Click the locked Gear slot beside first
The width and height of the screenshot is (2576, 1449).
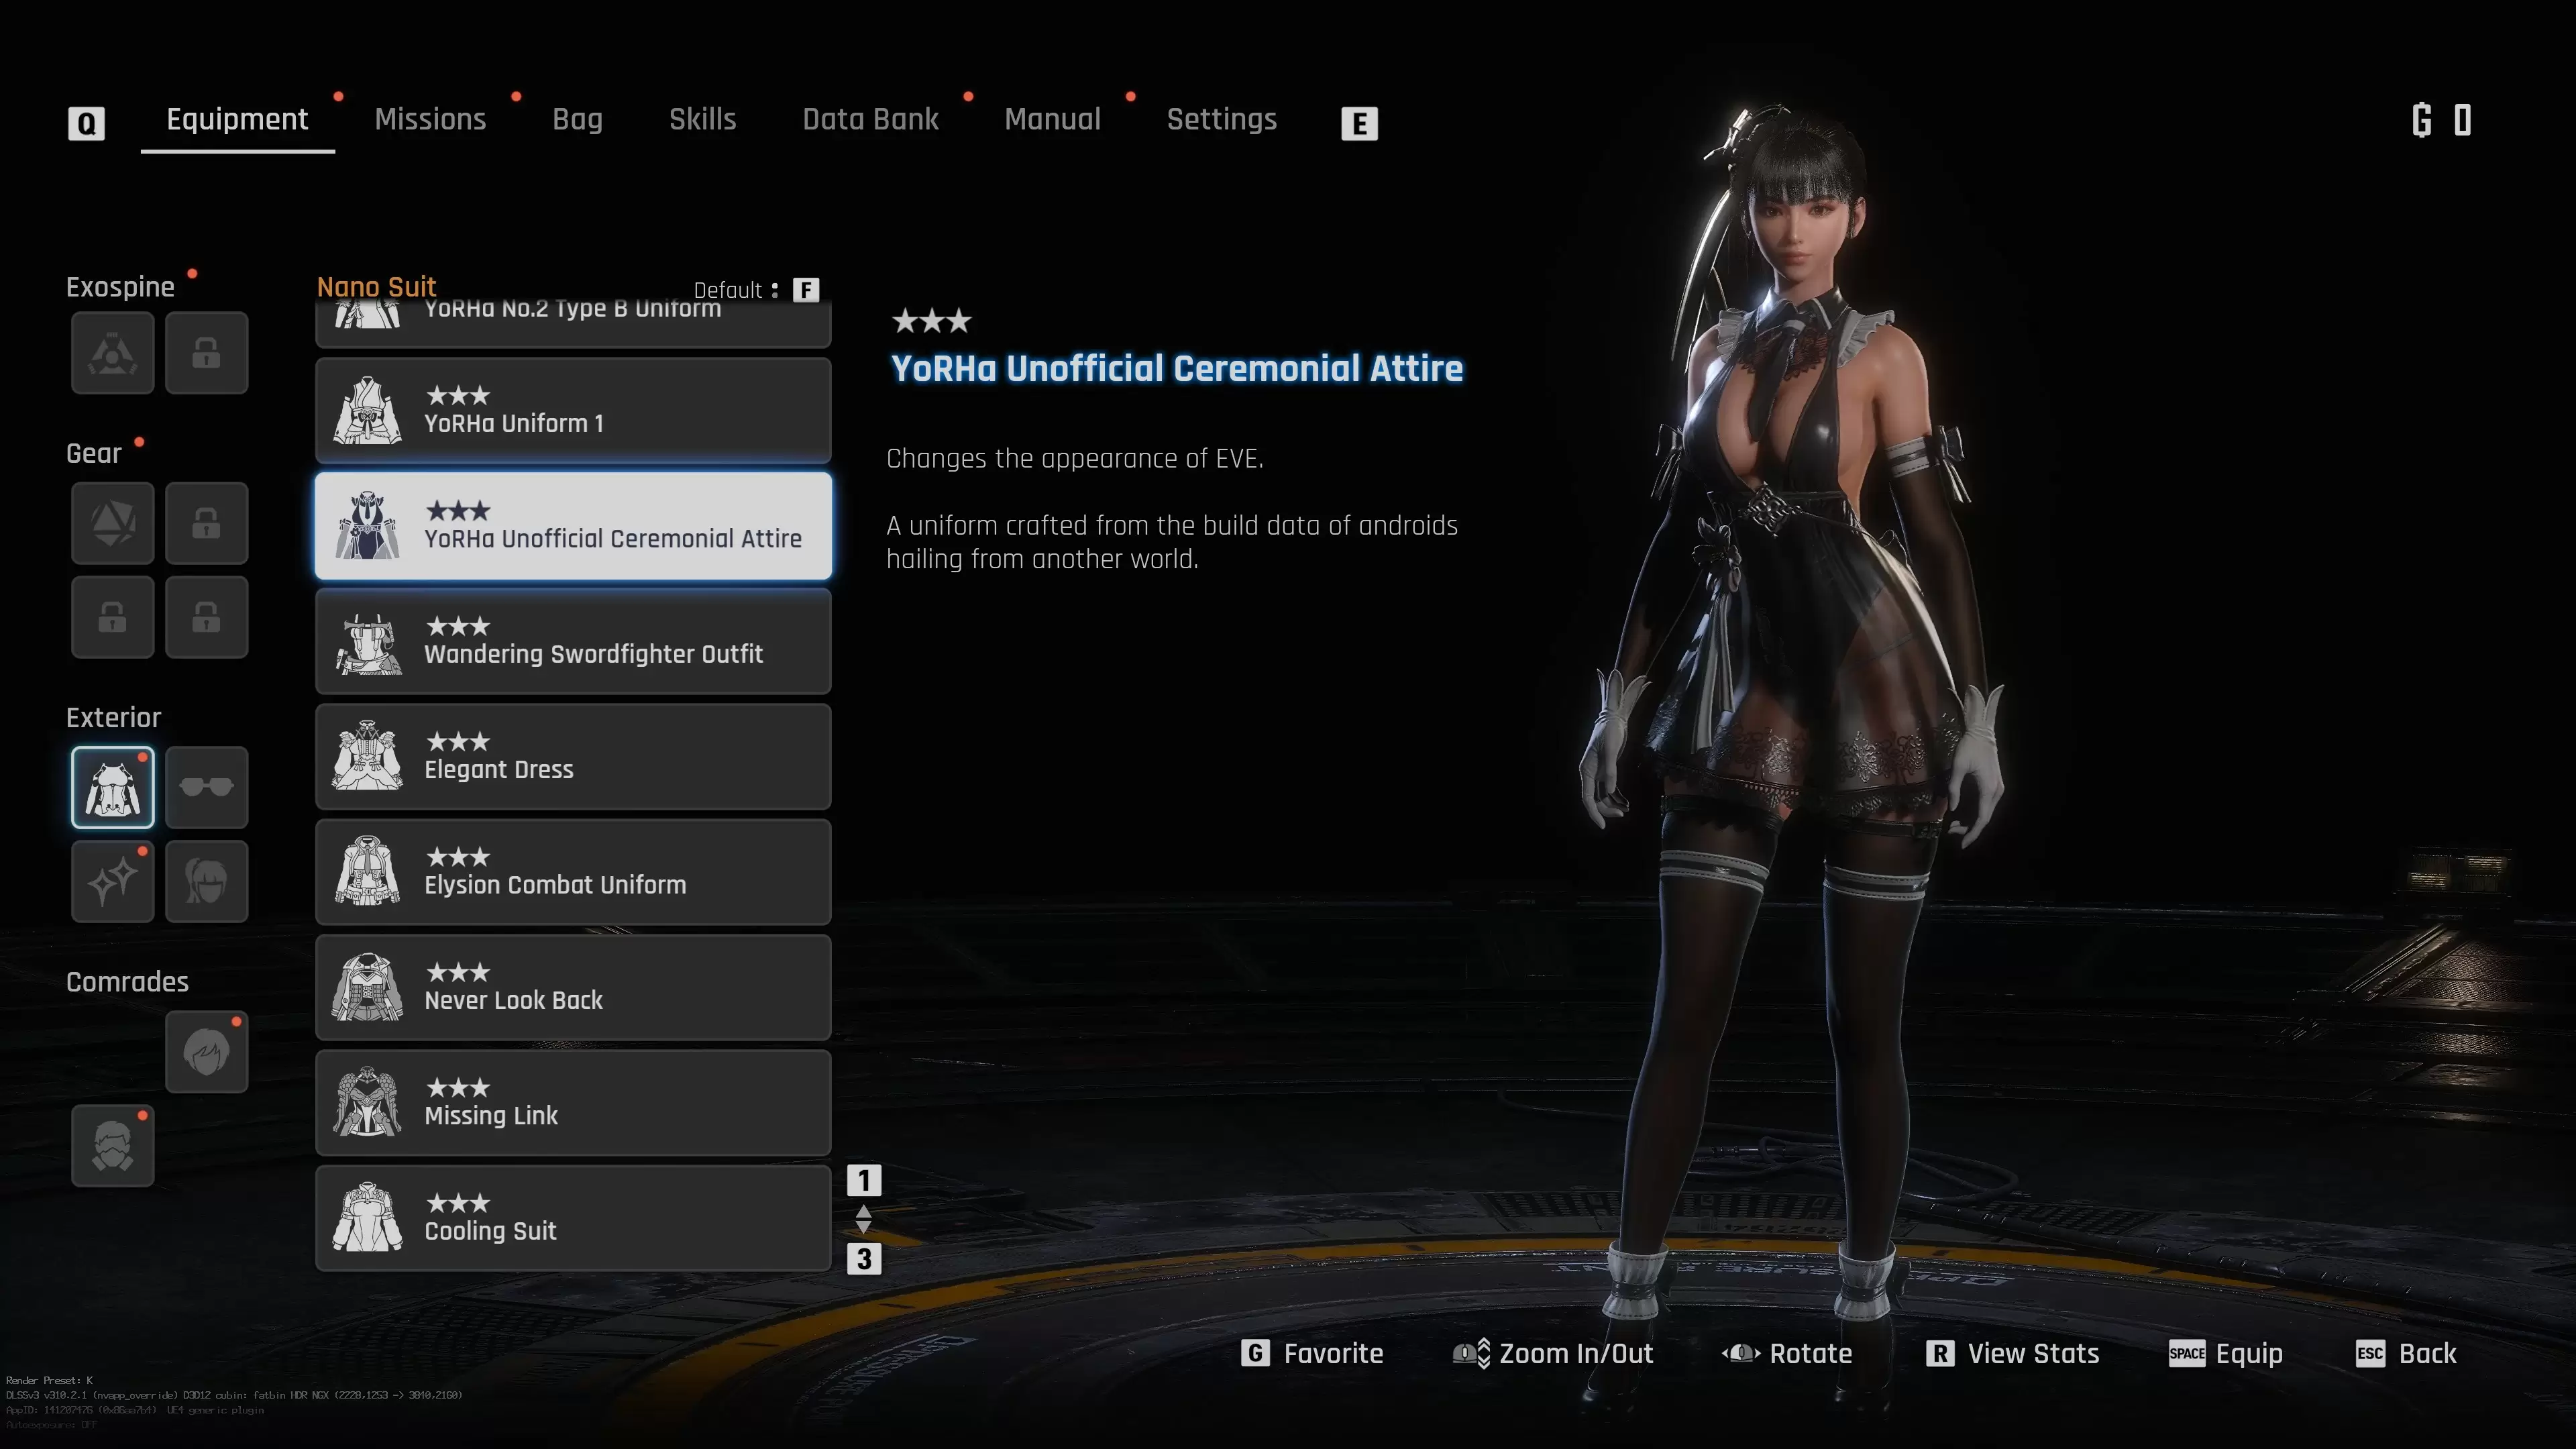click(x=207, y=523)
